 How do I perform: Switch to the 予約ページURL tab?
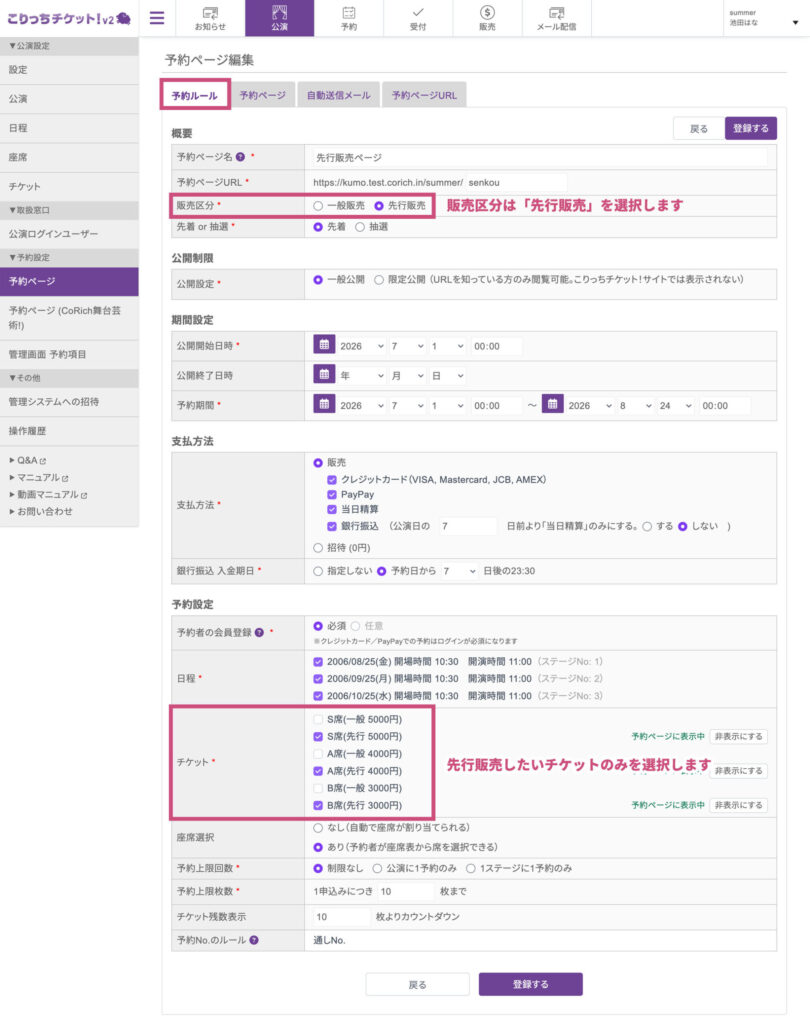coord(425,95)
